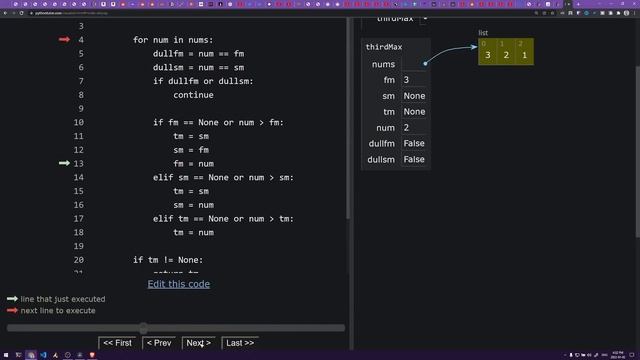Click the sm variable value None
Viewport: 640px width, 360px height.
tap(414, 96)
